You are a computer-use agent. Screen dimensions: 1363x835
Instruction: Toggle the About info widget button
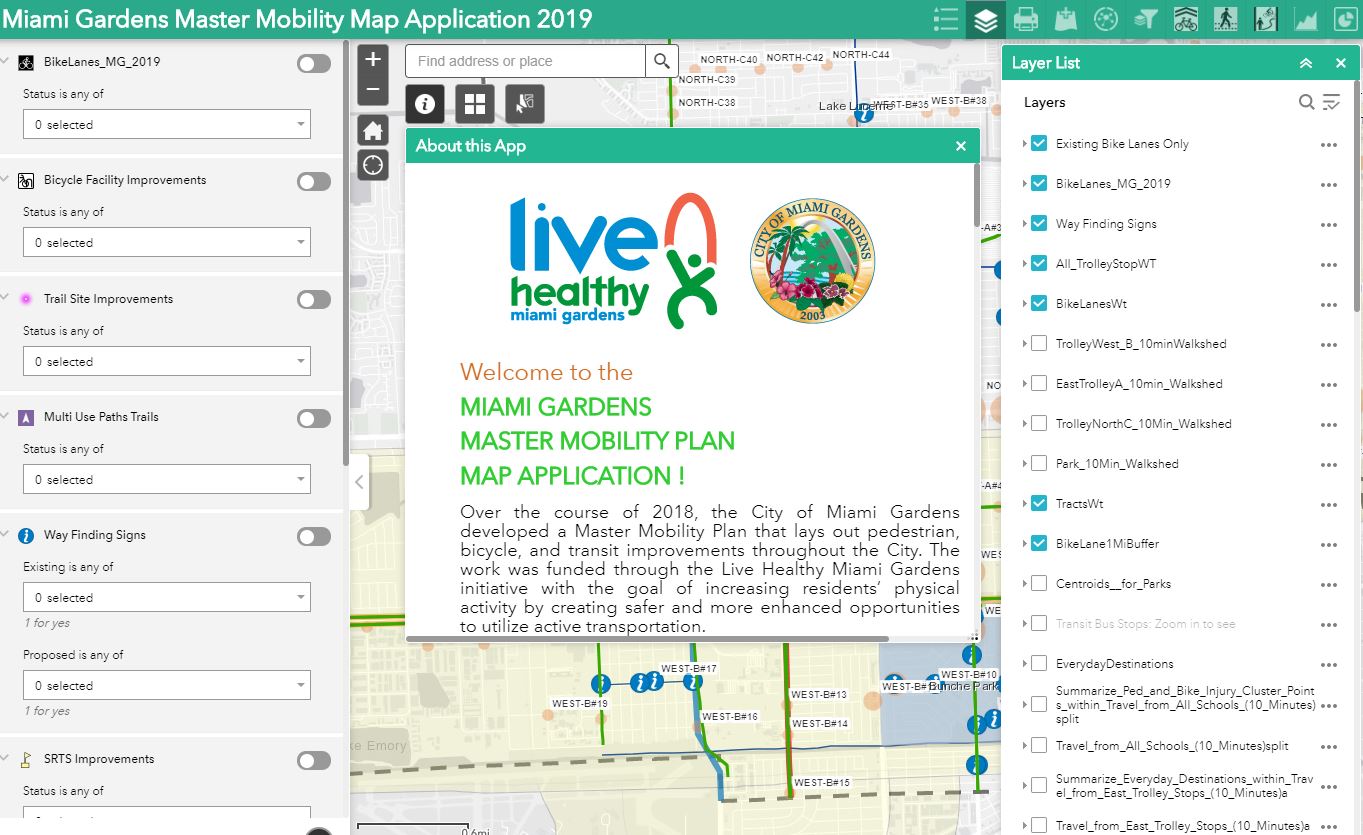425,104
